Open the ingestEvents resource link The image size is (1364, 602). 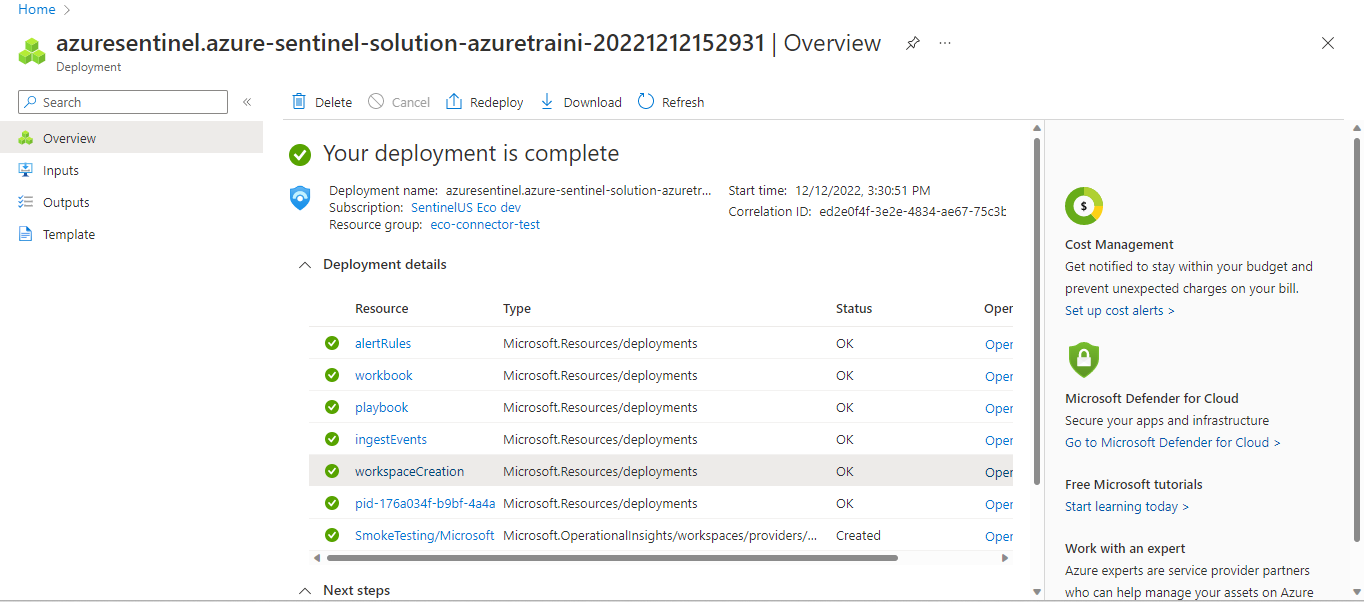pyautogui.click(x=391, y=440)
